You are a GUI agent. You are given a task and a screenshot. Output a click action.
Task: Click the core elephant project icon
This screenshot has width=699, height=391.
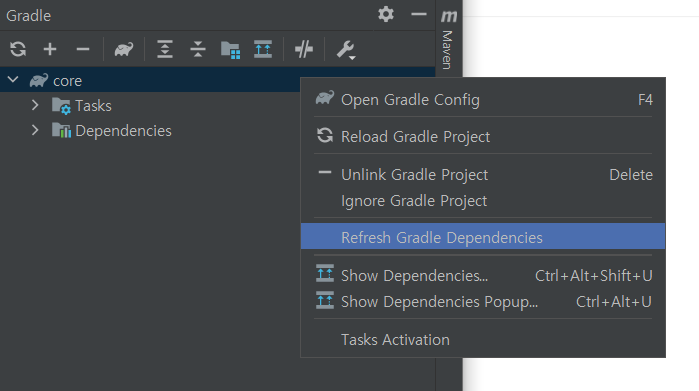39,80
